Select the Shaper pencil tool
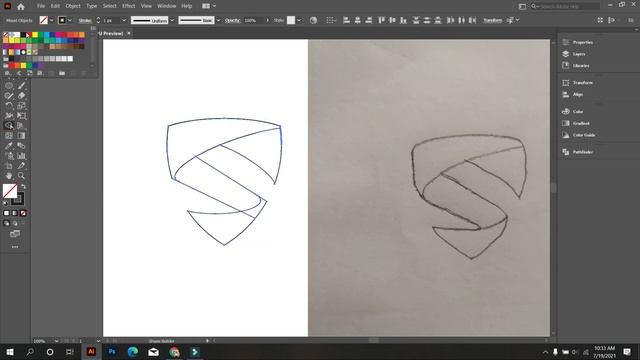 (x=9, y=96)
